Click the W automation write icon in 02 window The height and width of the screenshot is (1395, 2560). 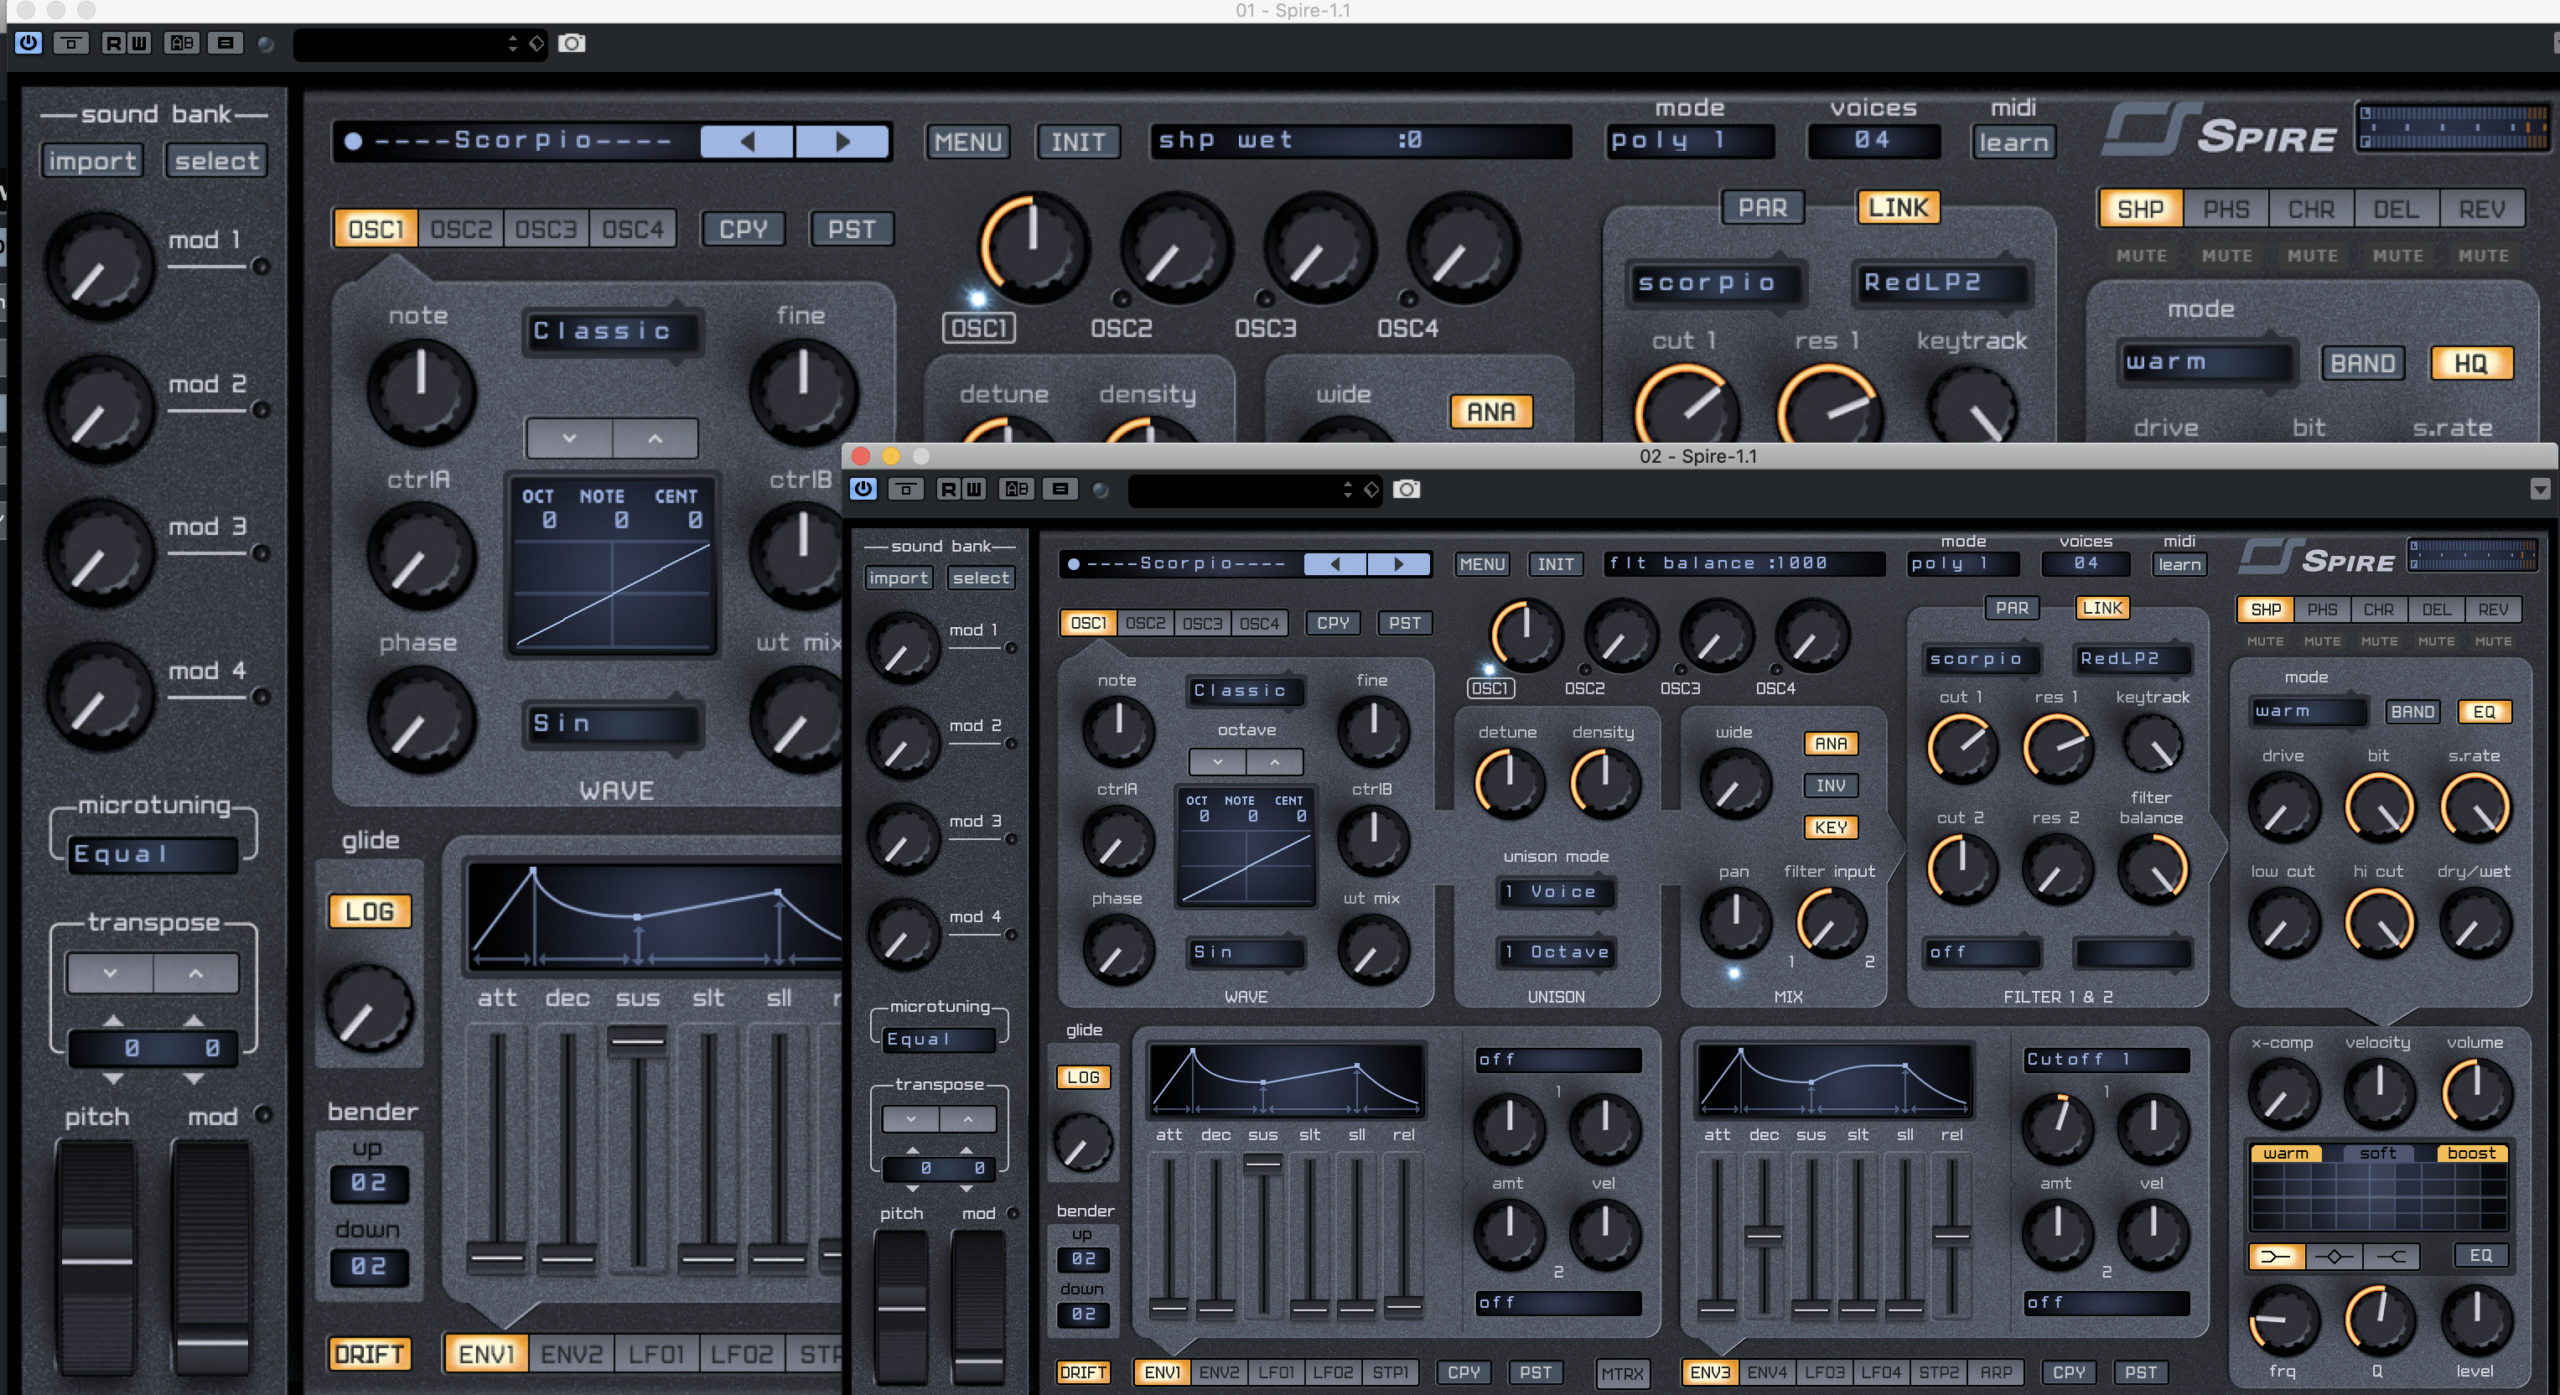pos(974,489)
